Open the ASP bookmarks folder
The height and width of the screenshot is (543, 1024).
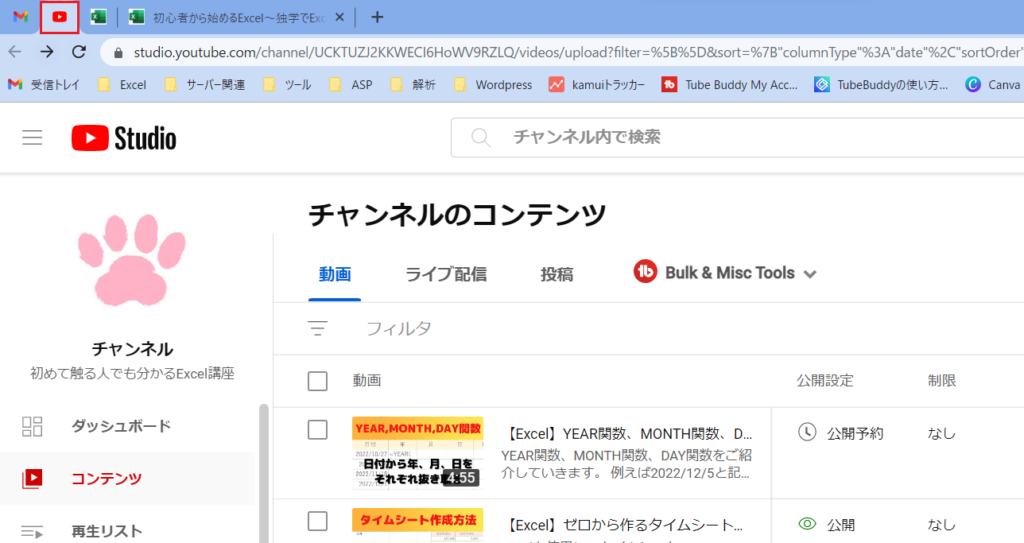pos(350,84)
